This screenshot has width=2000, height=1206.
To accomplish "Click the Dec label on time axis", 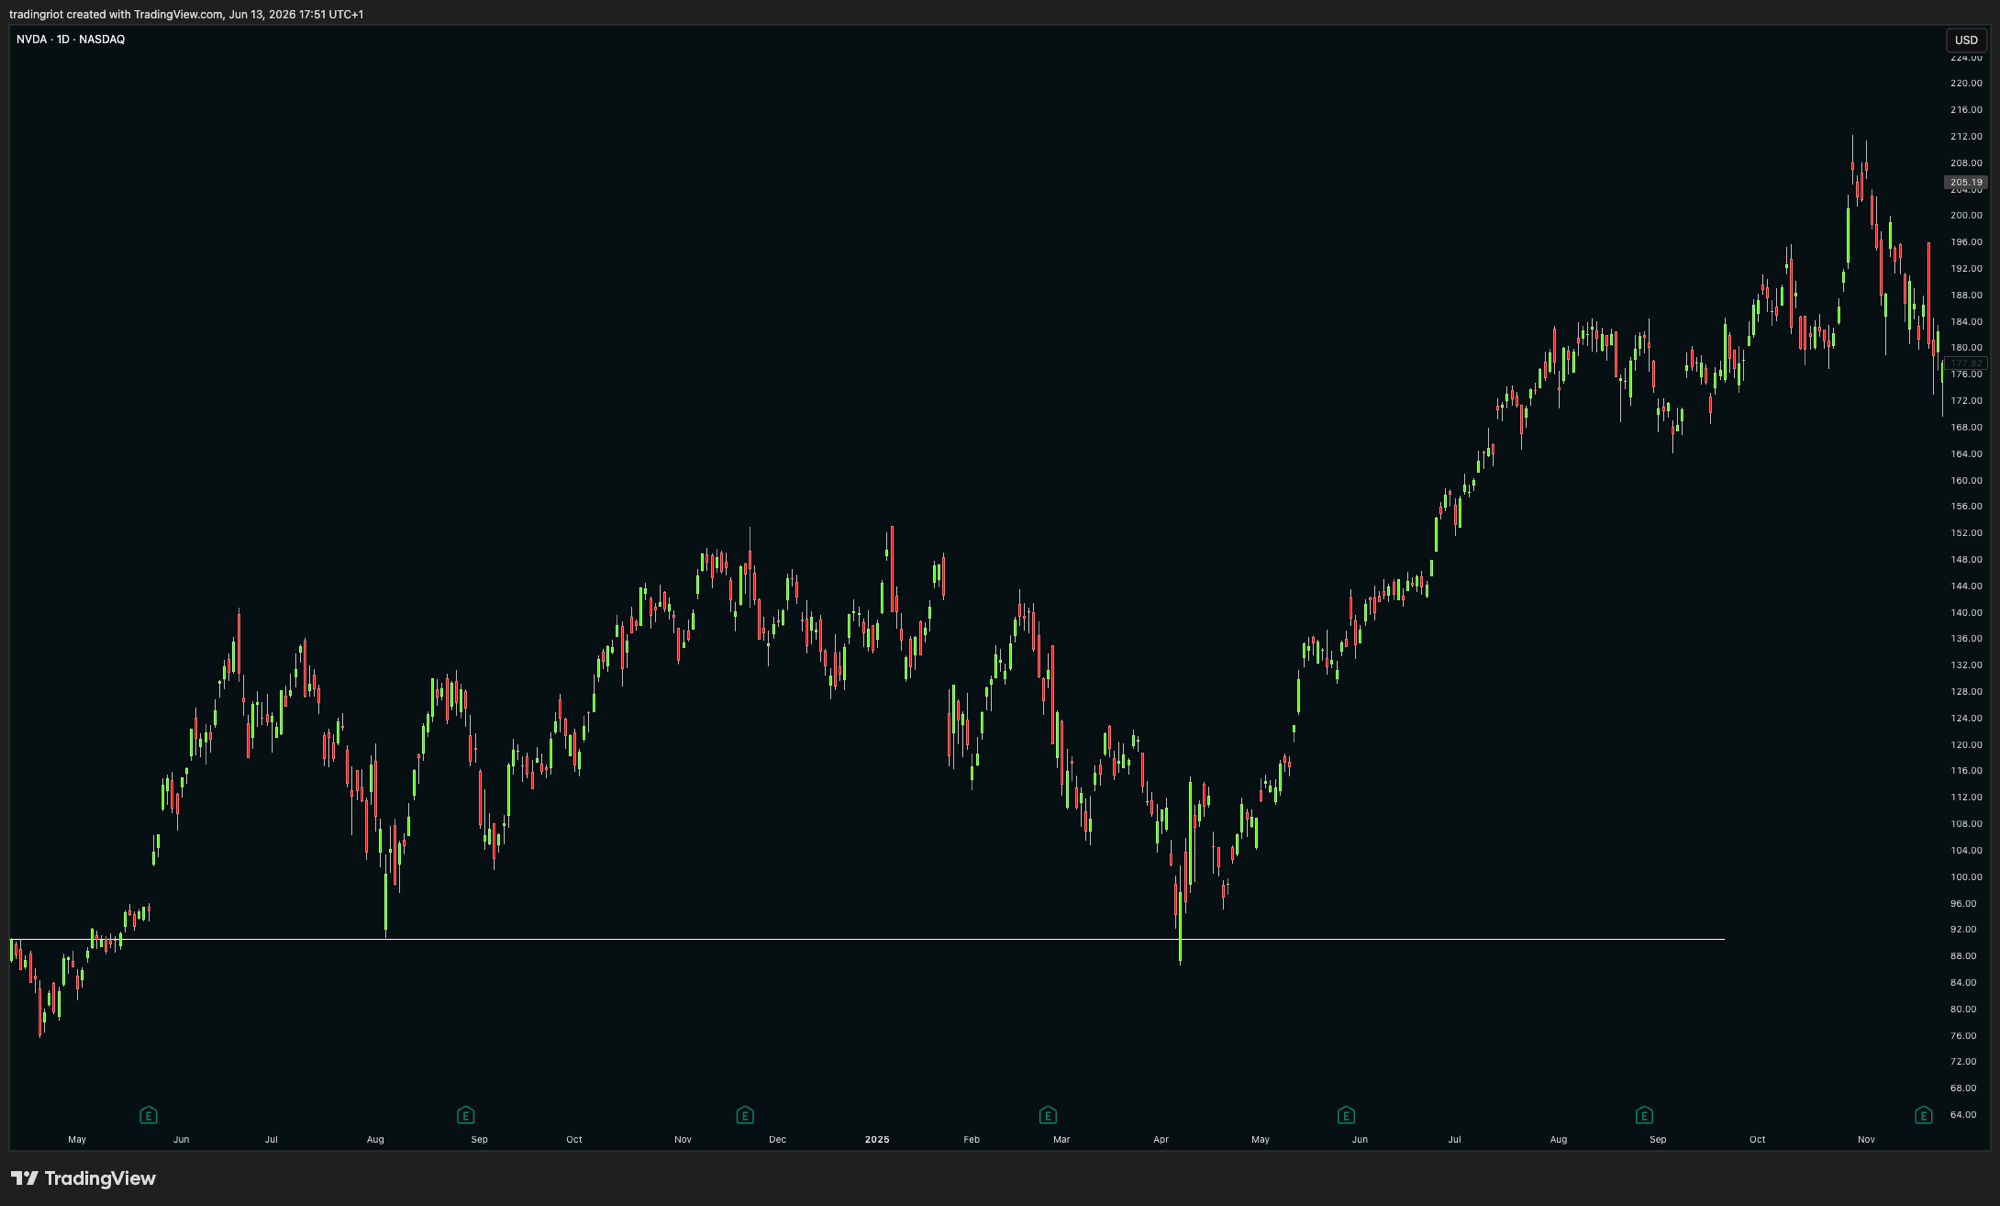I will coord(777,1139).
